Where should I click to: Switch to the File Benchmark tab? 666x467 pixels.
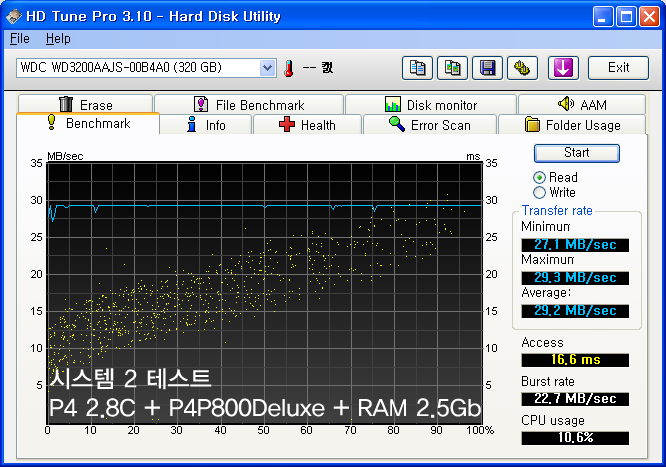click(x=249, y=105)
